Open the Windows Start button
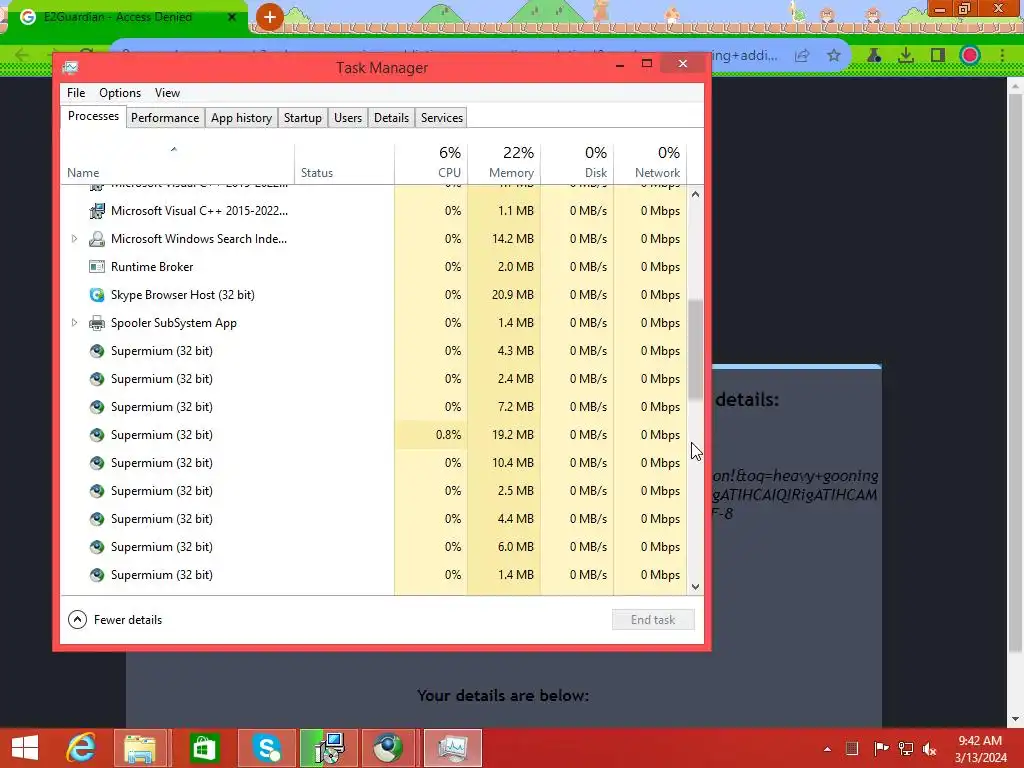The width and height of the screenshot is (1024, 768). pos(25,748)
